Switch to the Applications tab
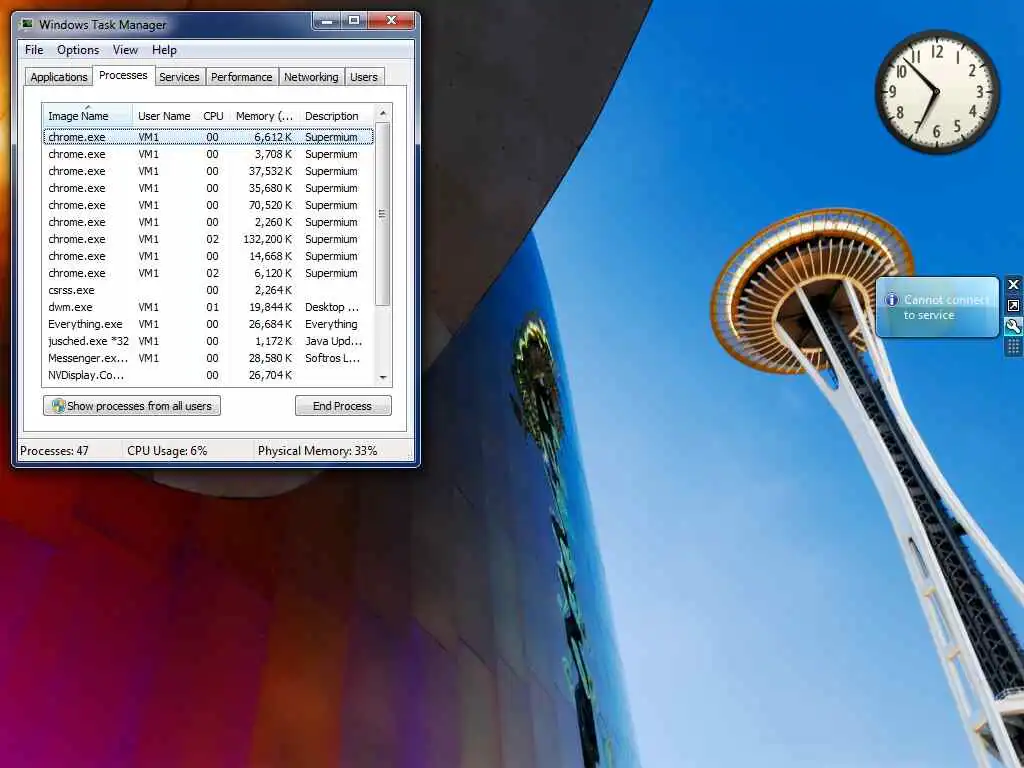This screenshot has width=1024, height=768. 59,77
